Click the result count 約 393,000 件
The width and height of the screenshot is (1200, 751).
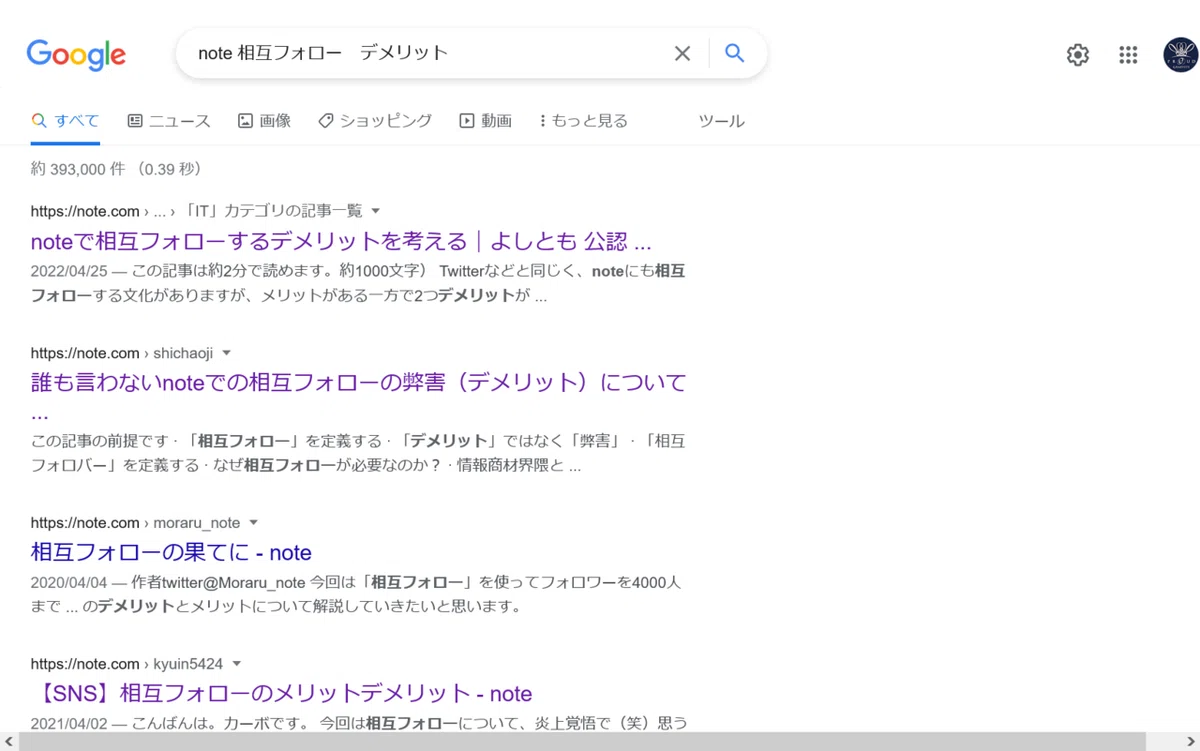pos(116,169)
